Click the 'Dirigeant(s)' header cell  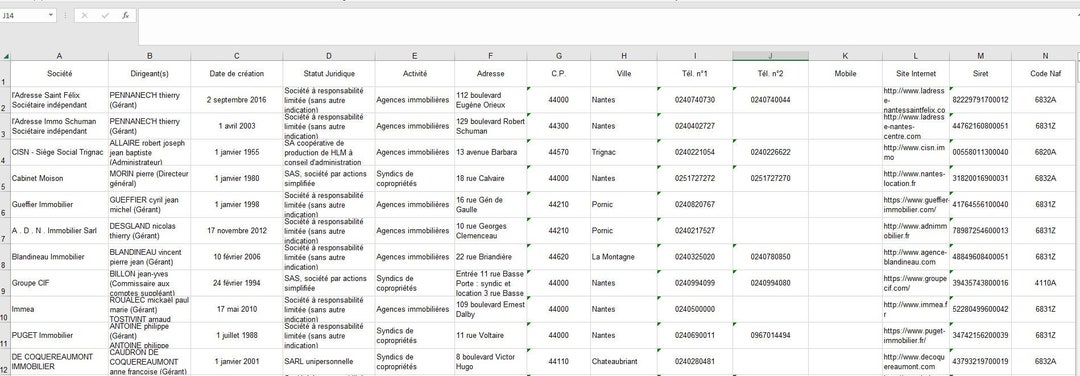pos(149,74)
